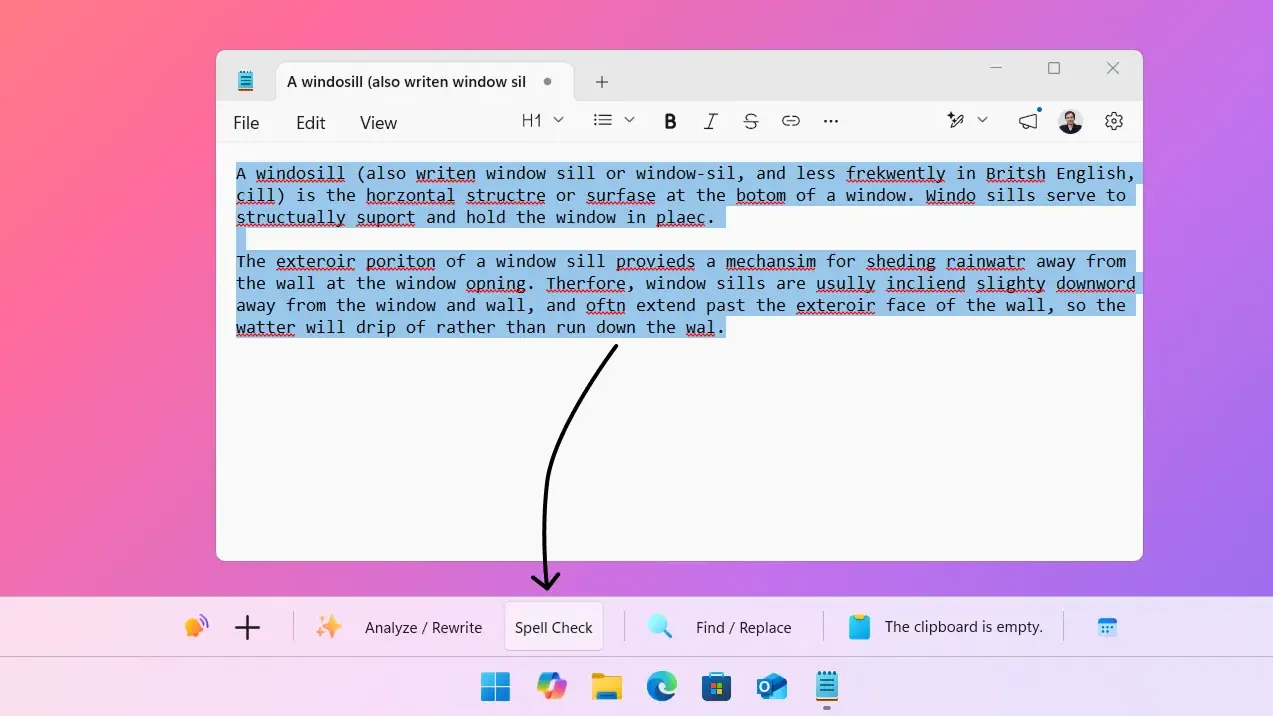Image resolution: width=1273 pixels, height=716 pixels.
Task: Click the misspelled word 'mechansim'
Action: click(x=770, y=261)
